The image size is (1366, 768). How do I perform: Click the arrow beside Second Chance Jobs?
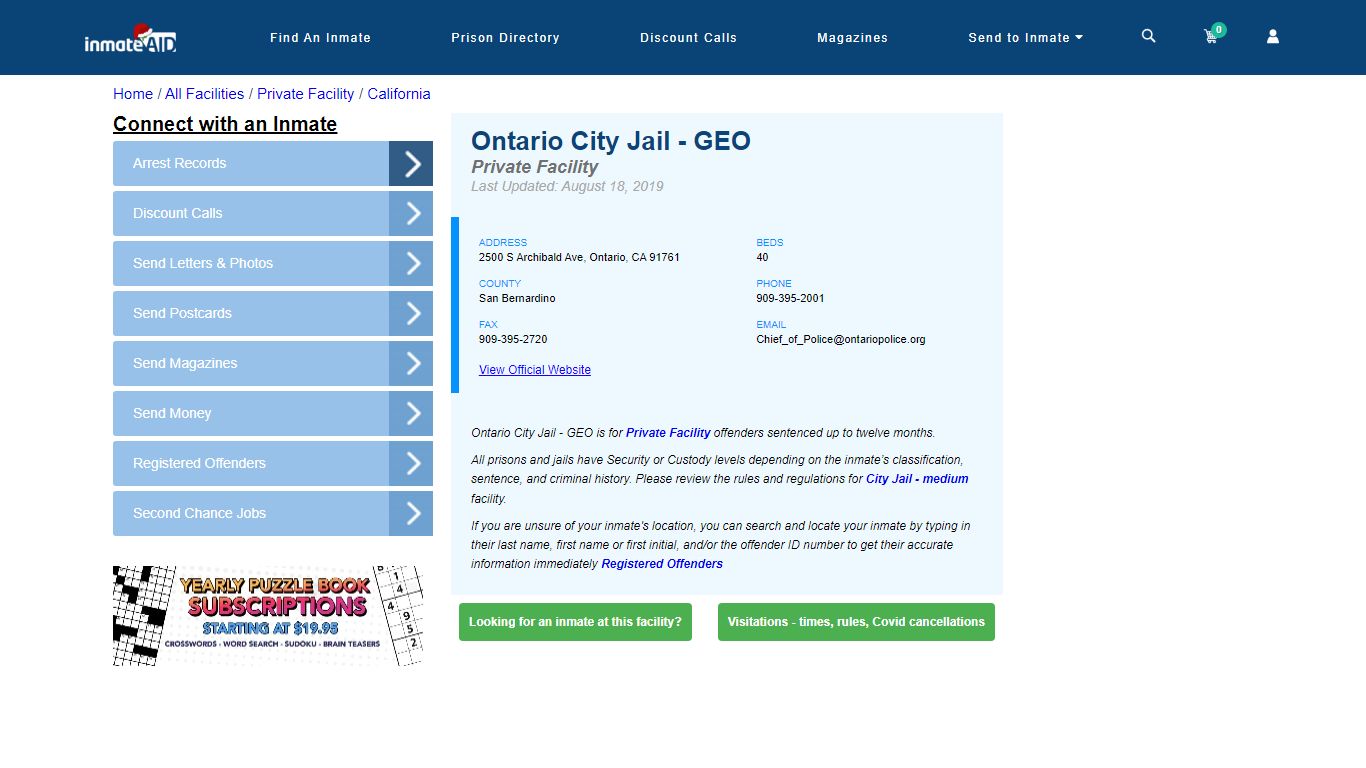tap(411, 513)
